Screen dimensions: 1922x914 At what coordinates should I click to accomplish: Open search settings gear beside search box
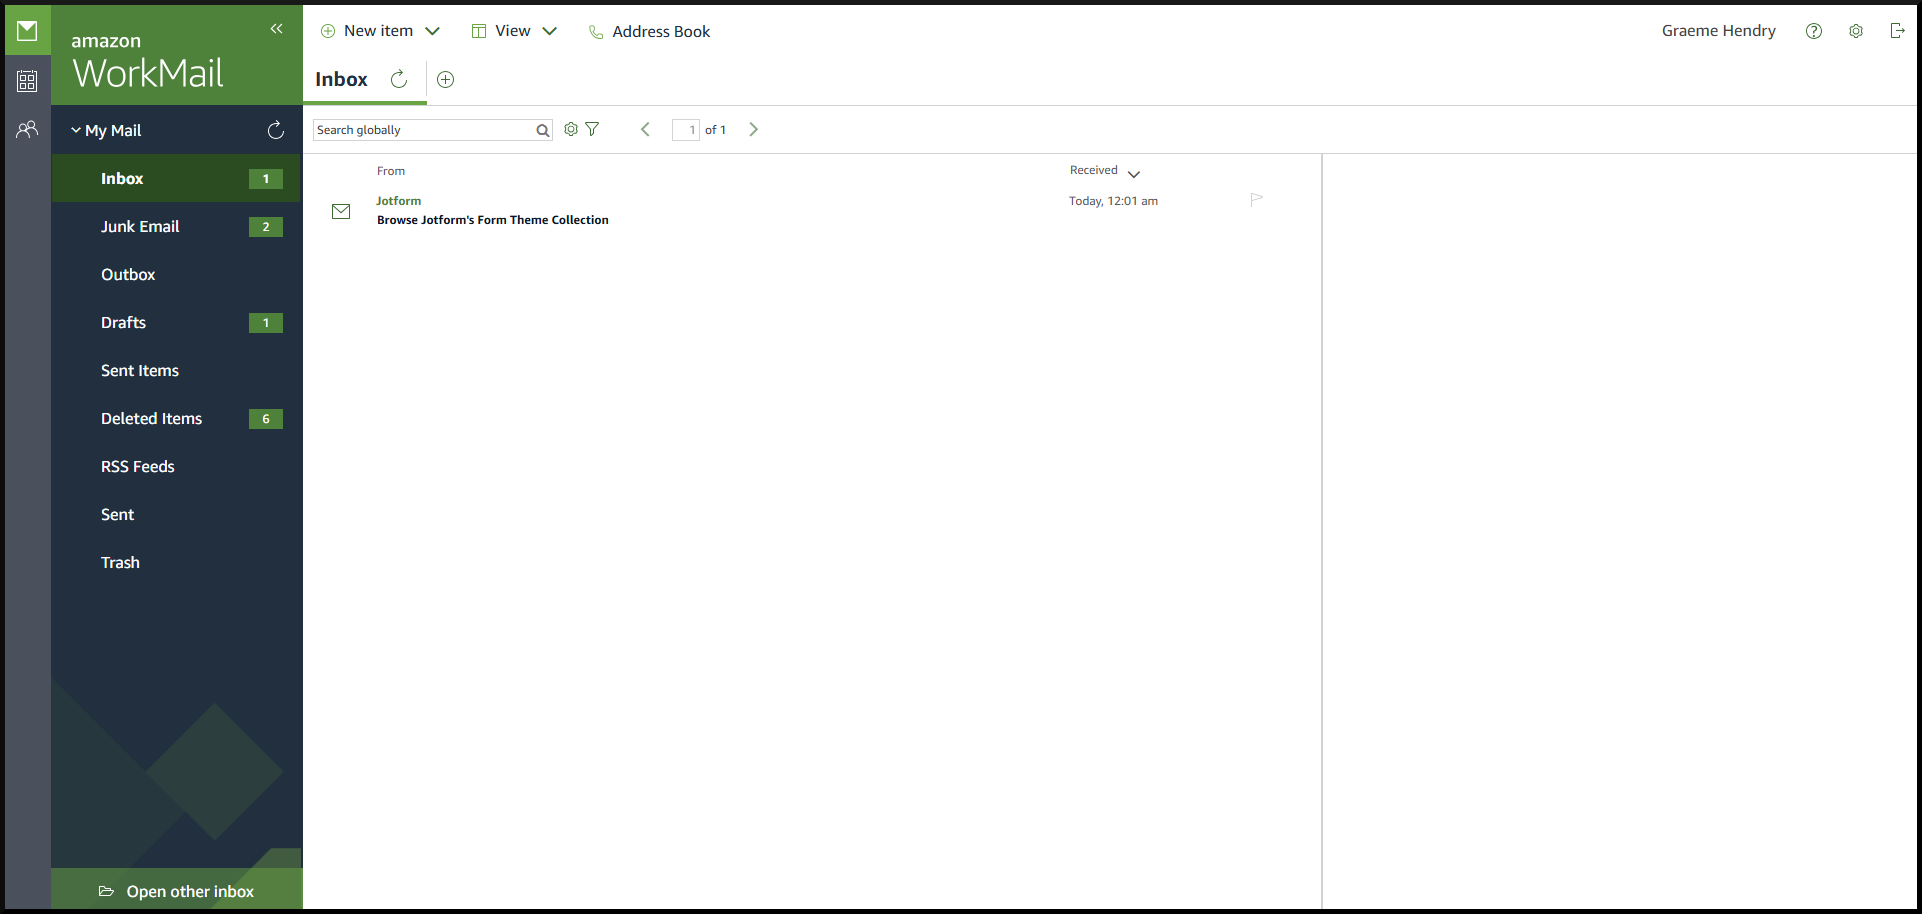tap(570, 129)
